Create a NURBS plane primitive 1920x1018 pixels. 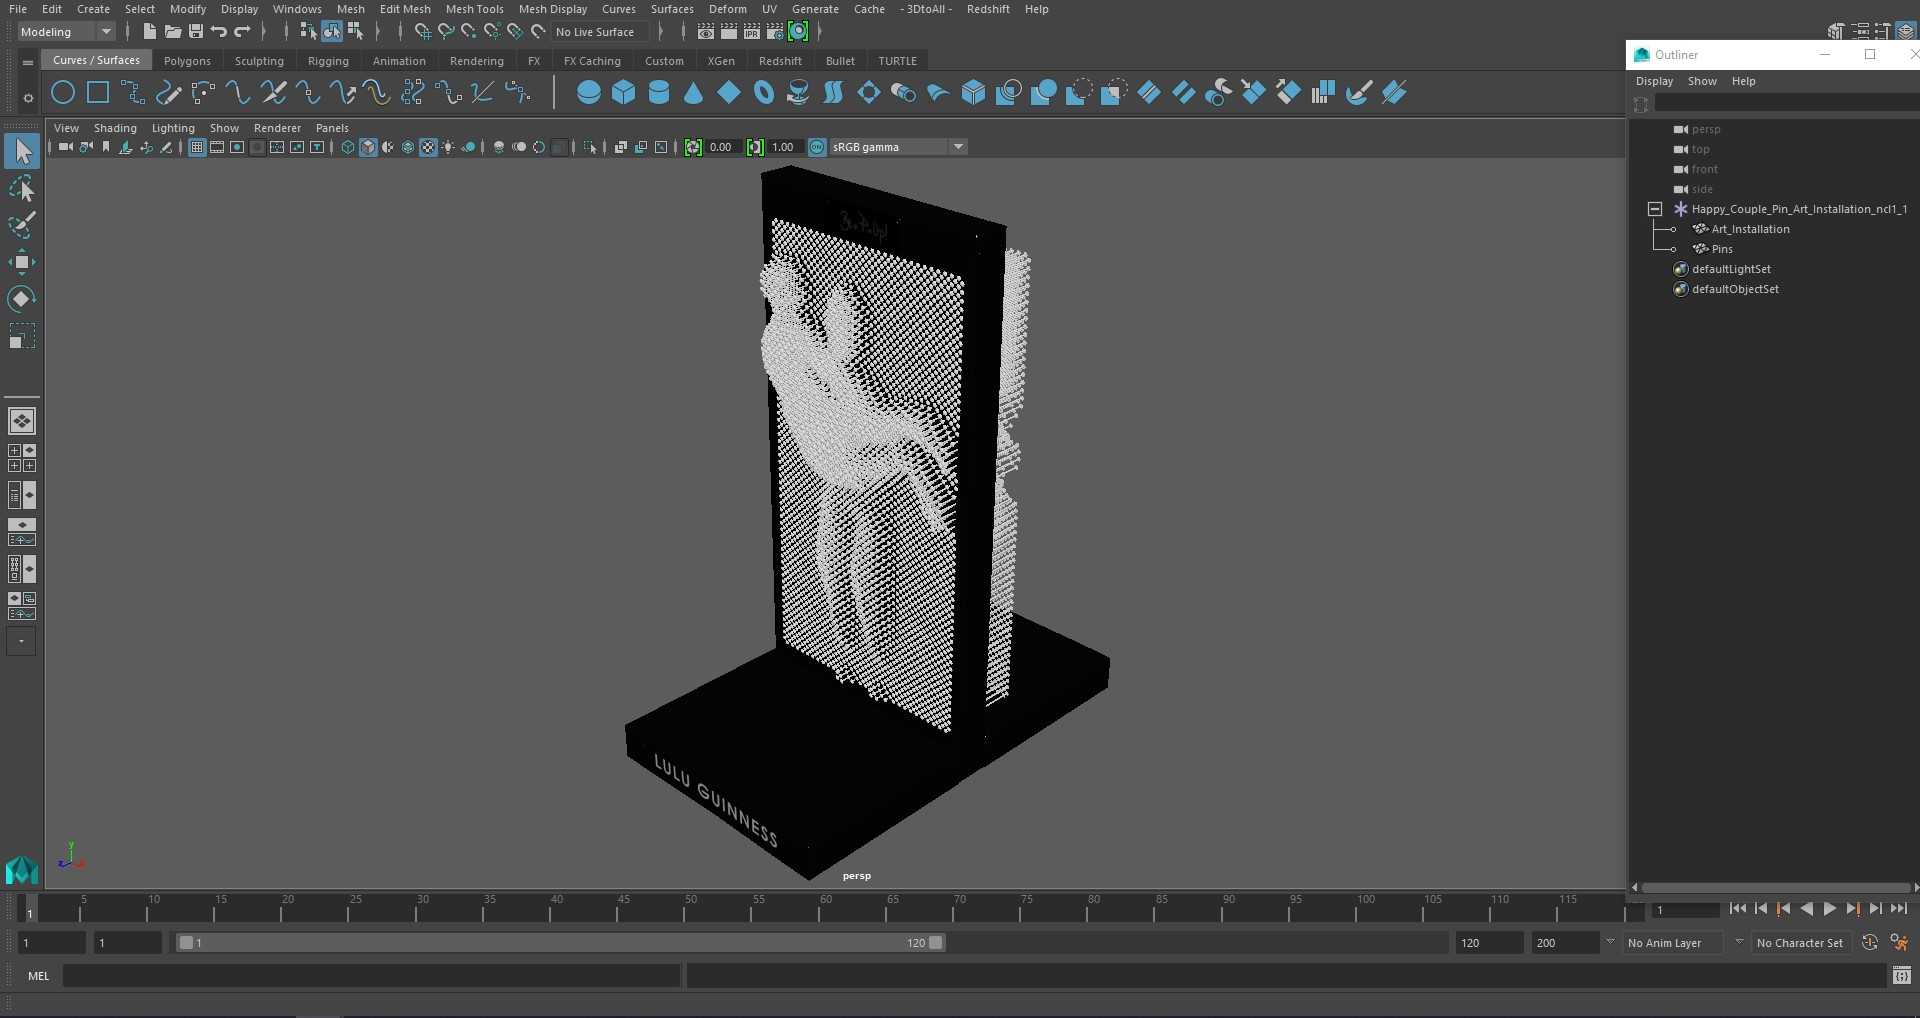click(x=729, y=93)
